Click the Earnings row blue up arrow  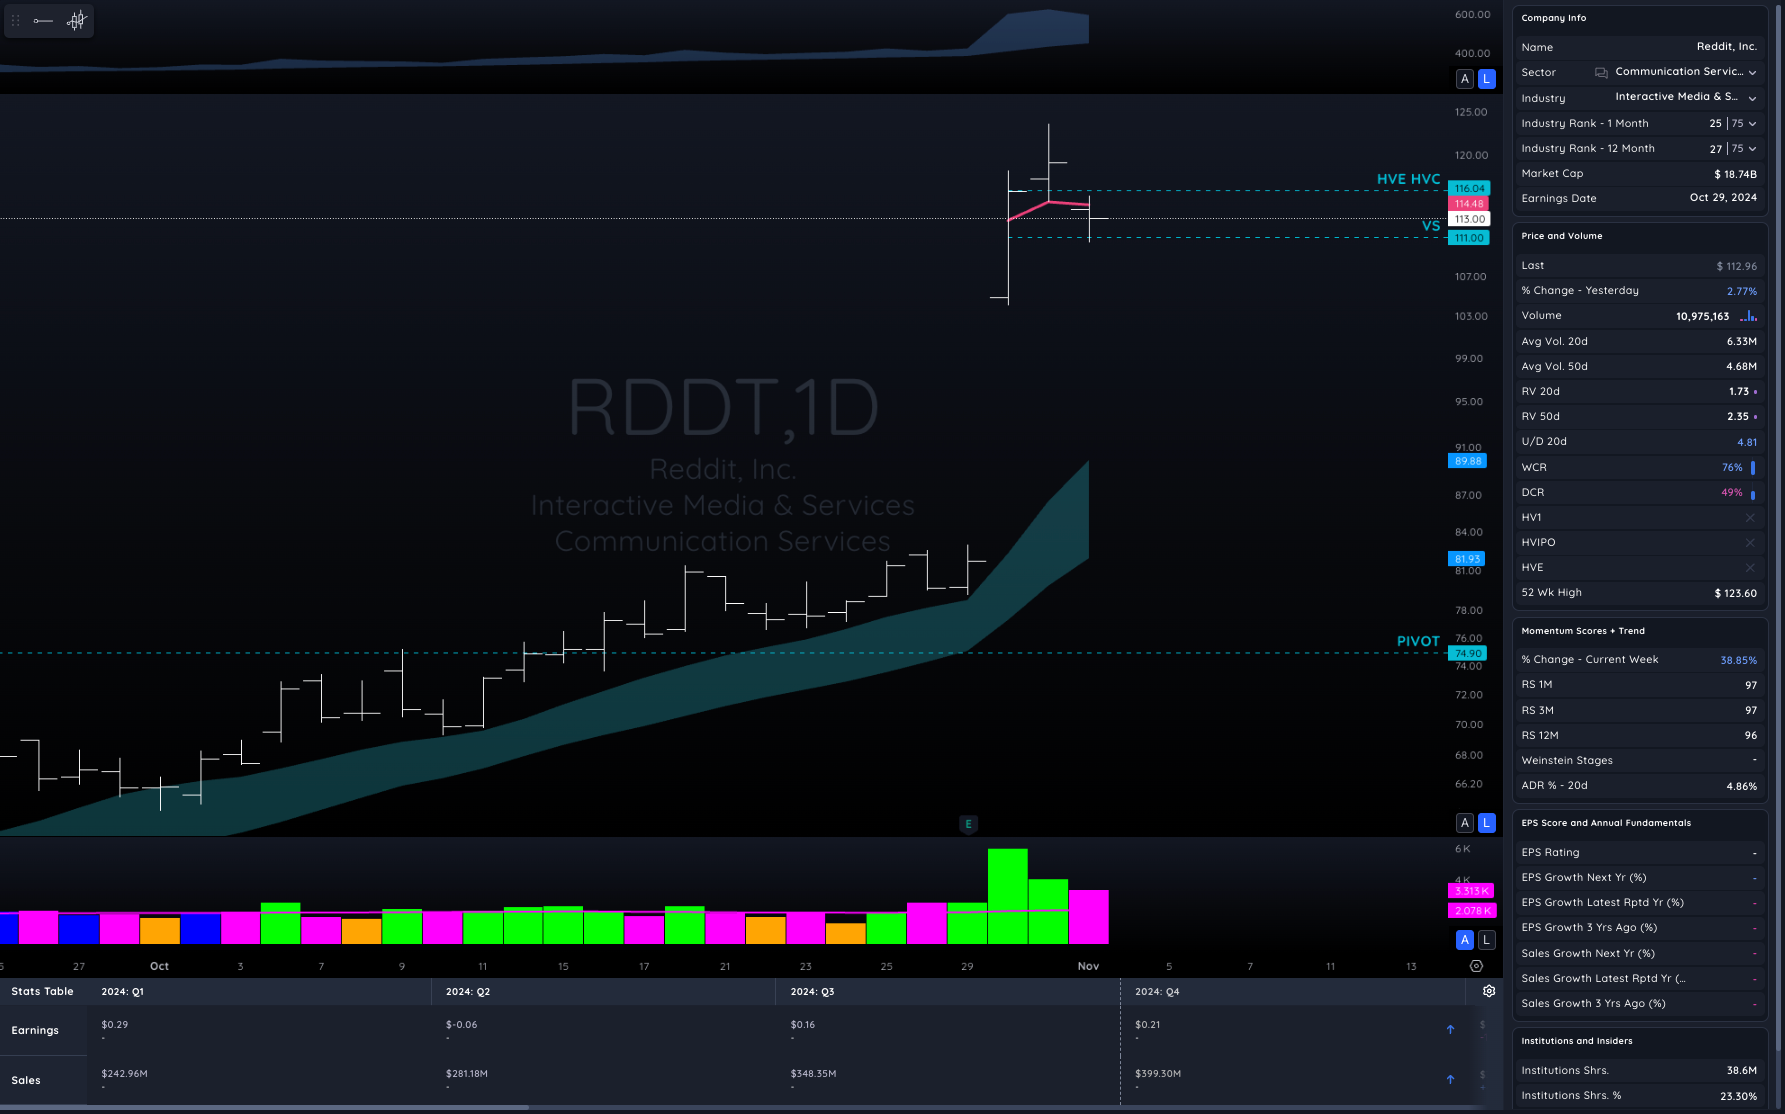pyautogui.click(x=1450, y=1029)
